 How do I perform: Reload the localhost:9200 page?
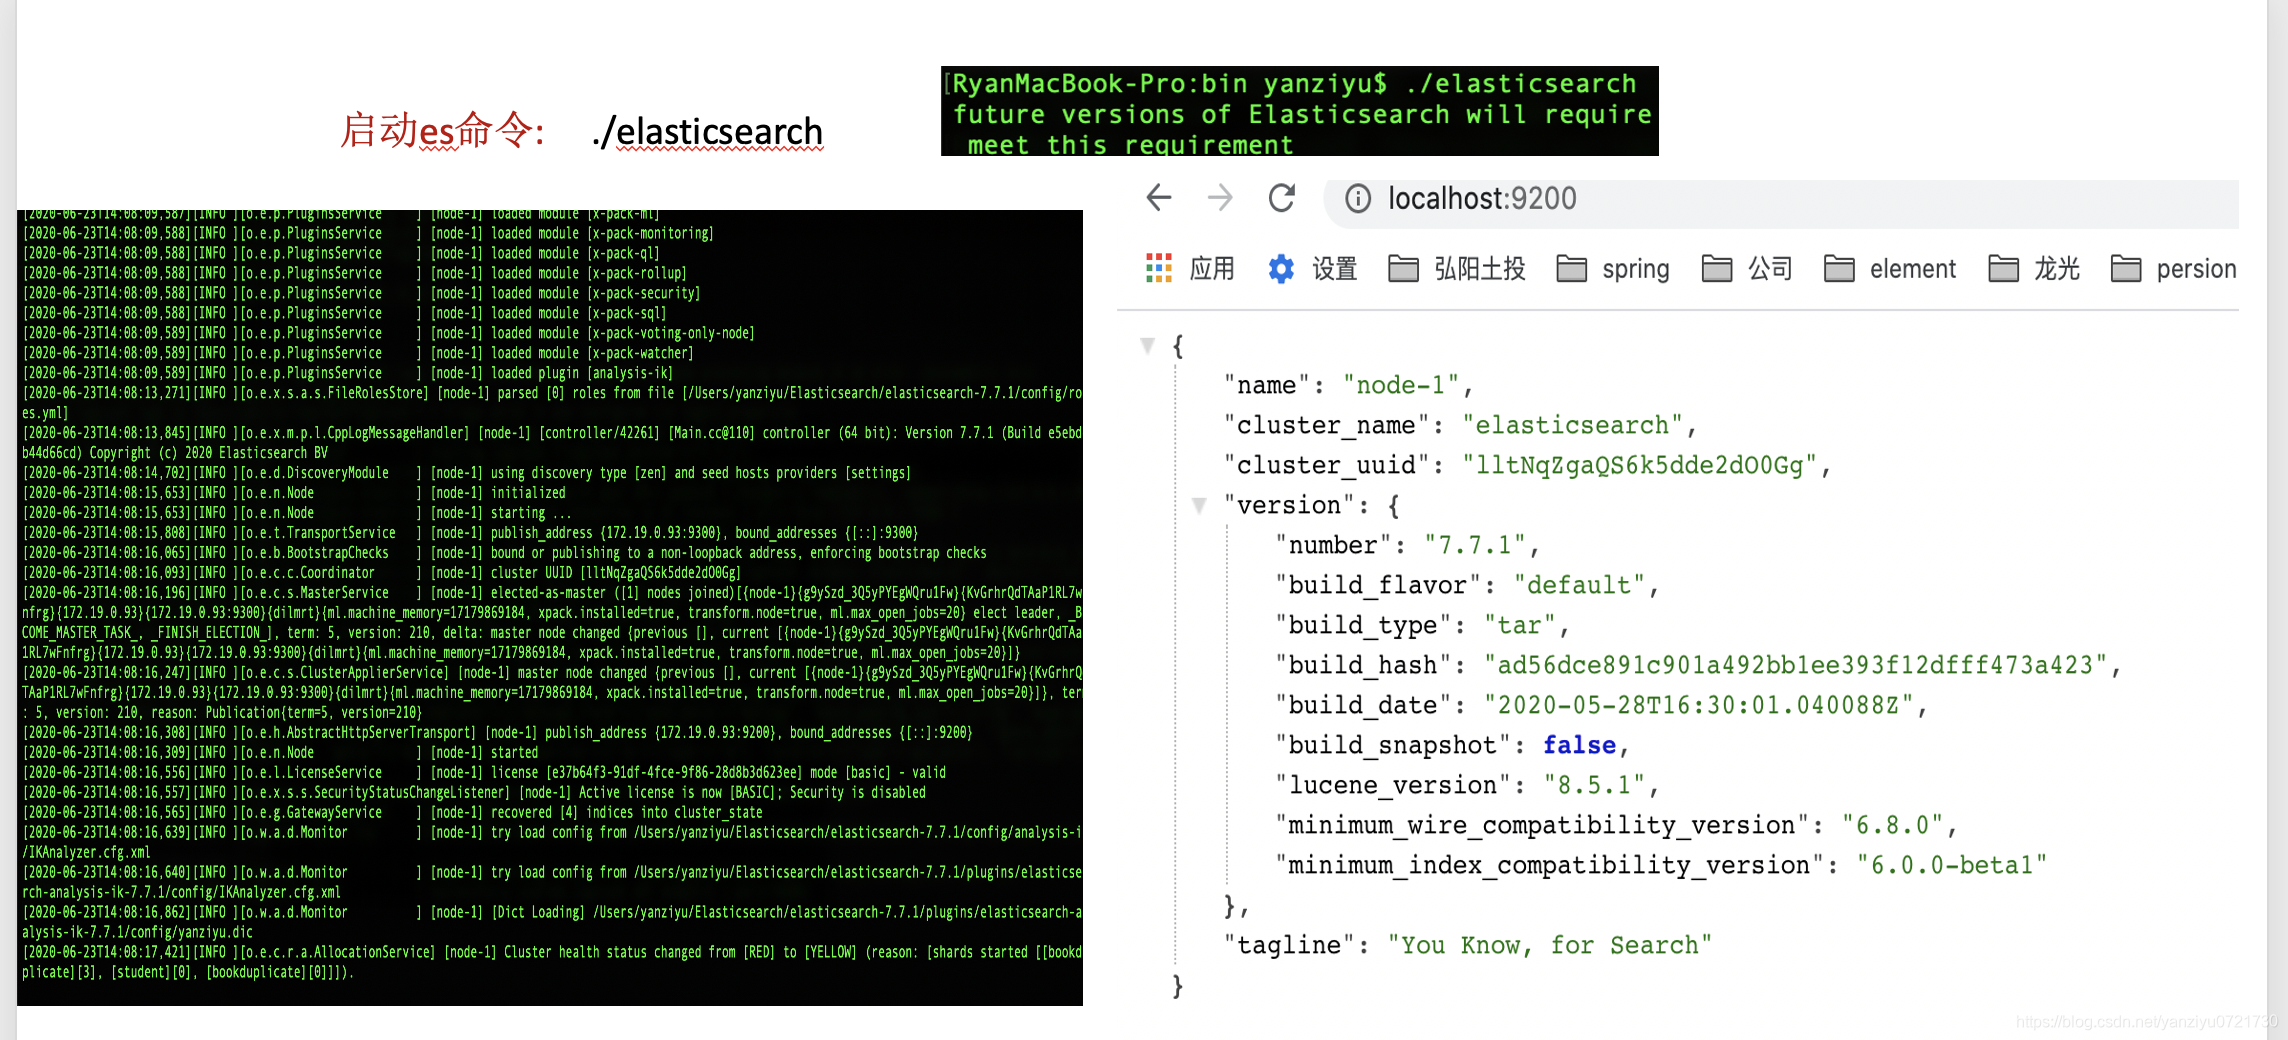click(x=1282, y=198)
